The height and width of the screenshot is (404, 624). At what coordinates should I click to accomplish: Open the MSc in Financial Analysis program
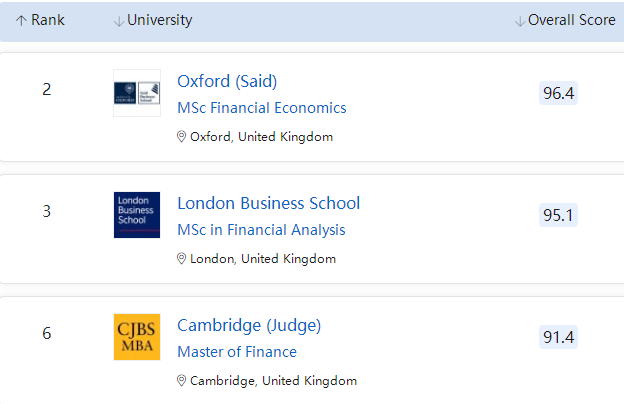click(x=261, y=230)
